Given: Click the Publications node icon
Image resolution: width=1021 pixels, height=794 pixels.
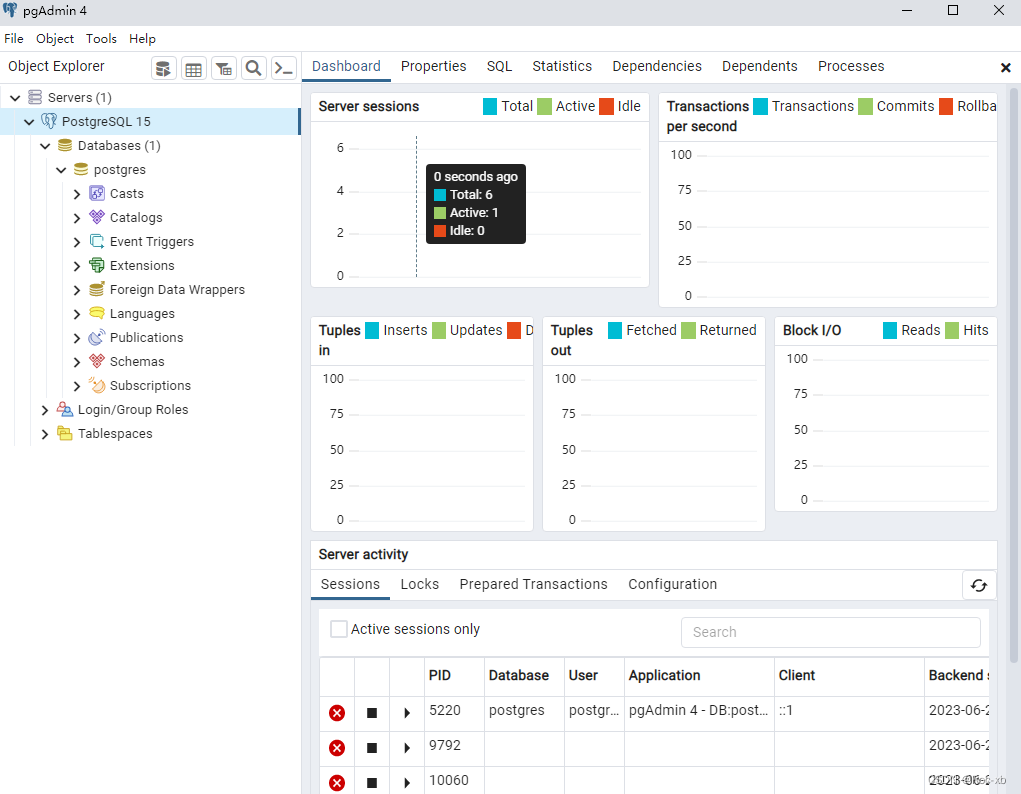Looking at the screenshot, I should click(x=96, y=337).
